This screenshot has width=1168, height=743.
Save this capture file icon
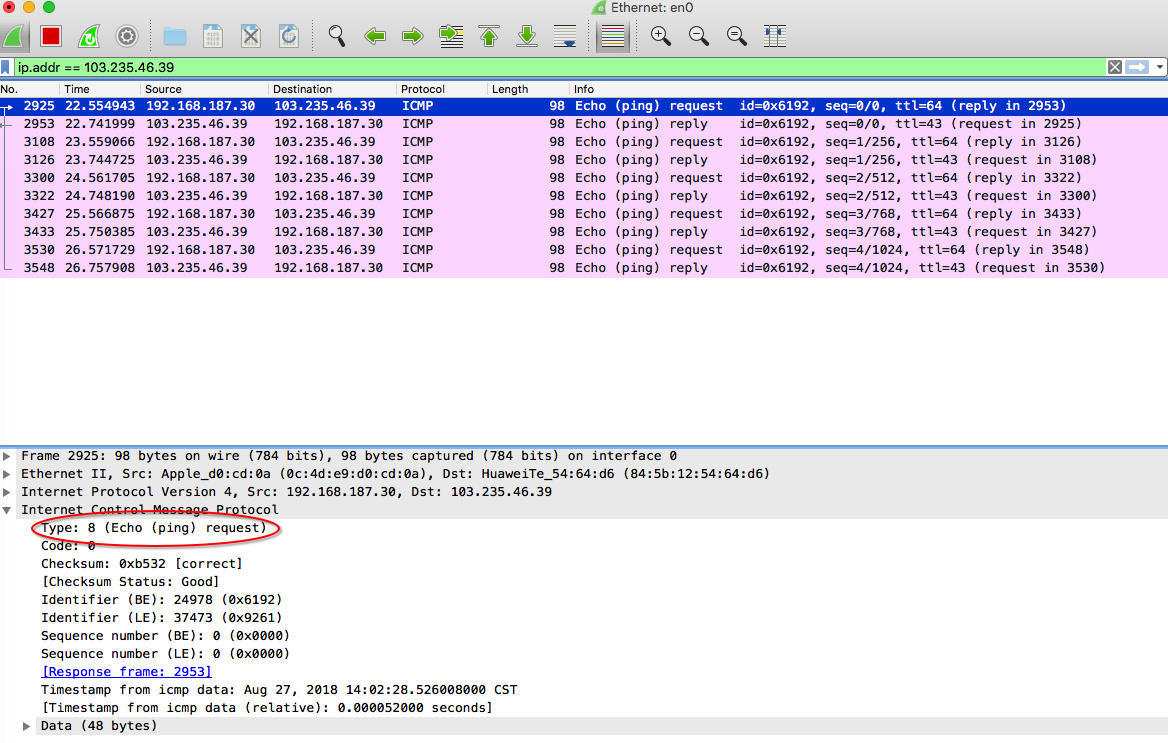[x=213, y=36]
